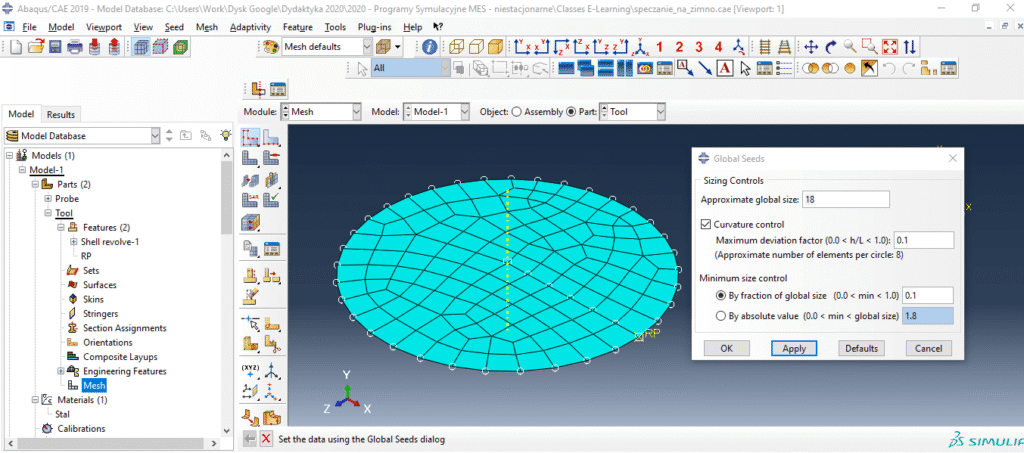Select the Stal material in tree
The width and height of the screenshot is (1024, 453).
[63, 414]
